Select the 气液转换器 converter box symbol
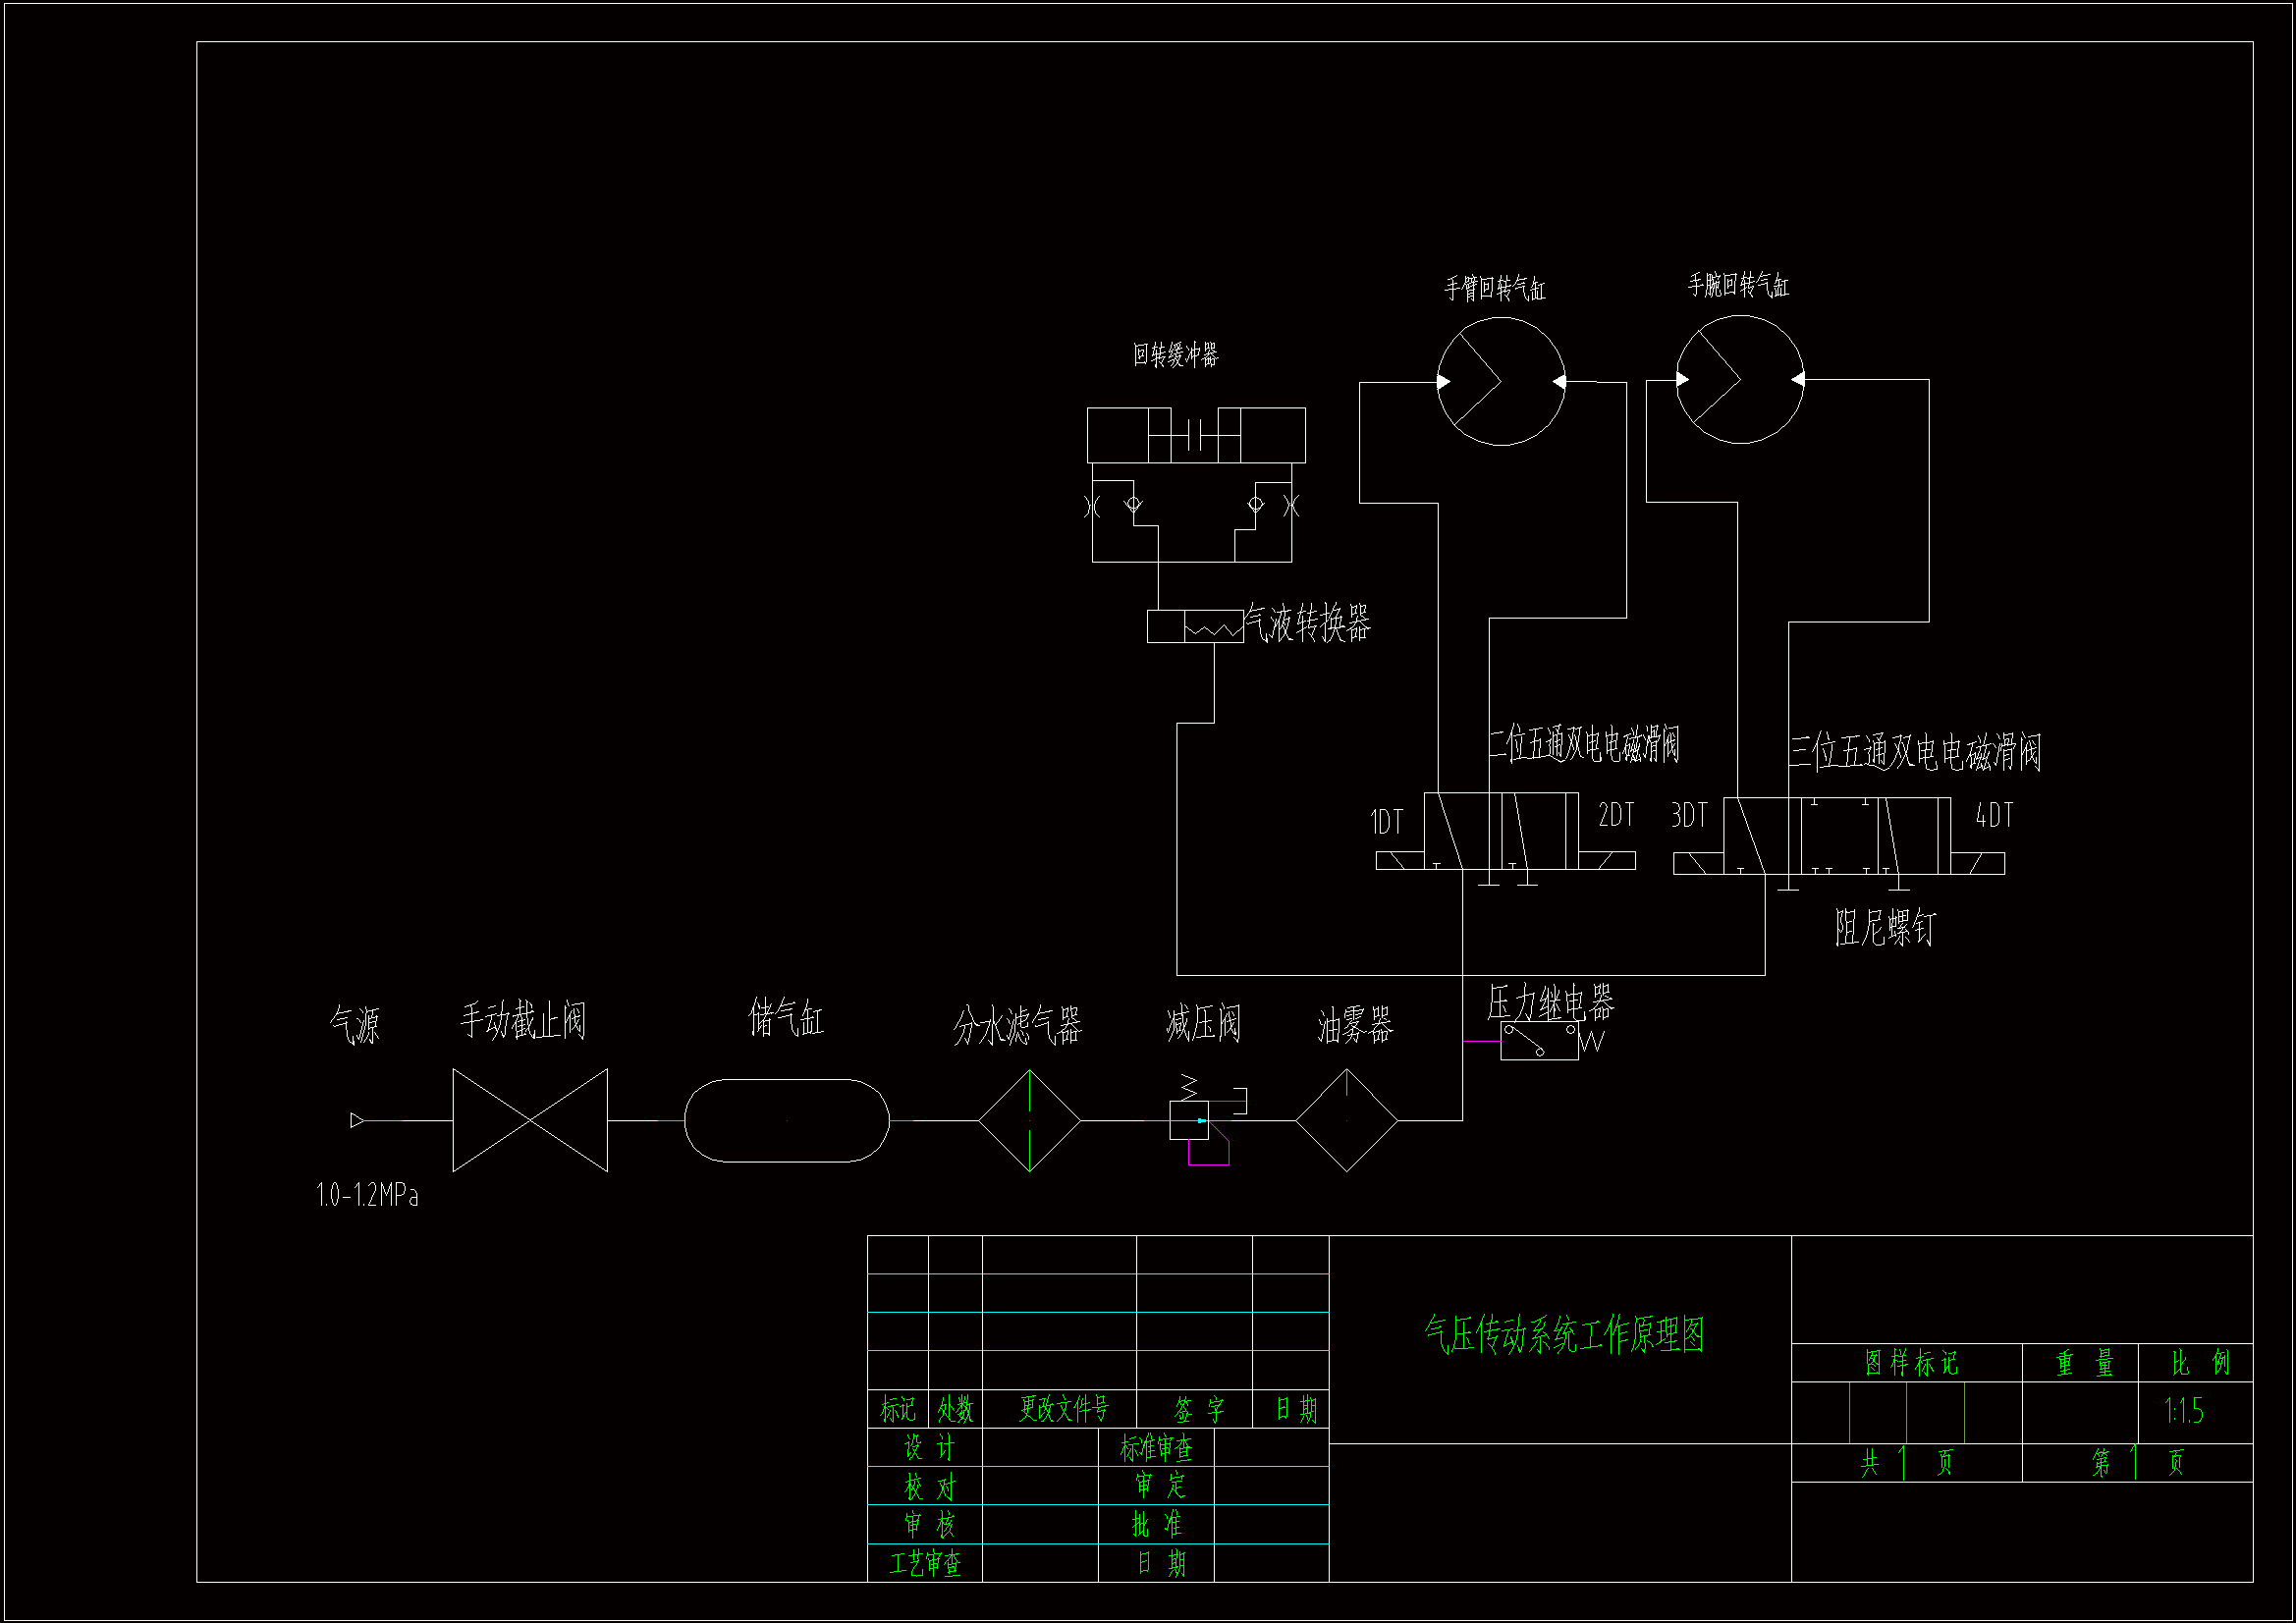The height and width of the screenshot is (1623, 2296). tap(1195, 626)
